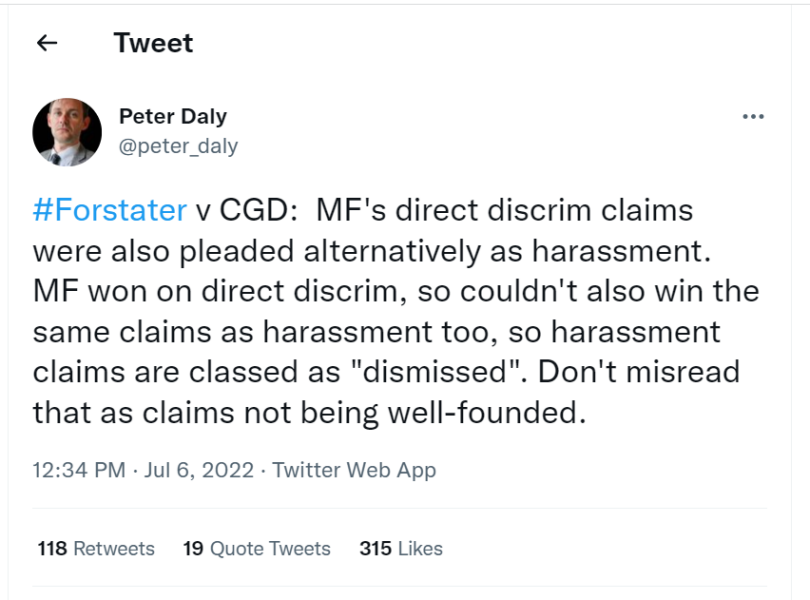View the 19 Quote Tweets
The image size is (810, 600).
pos(256,548)
